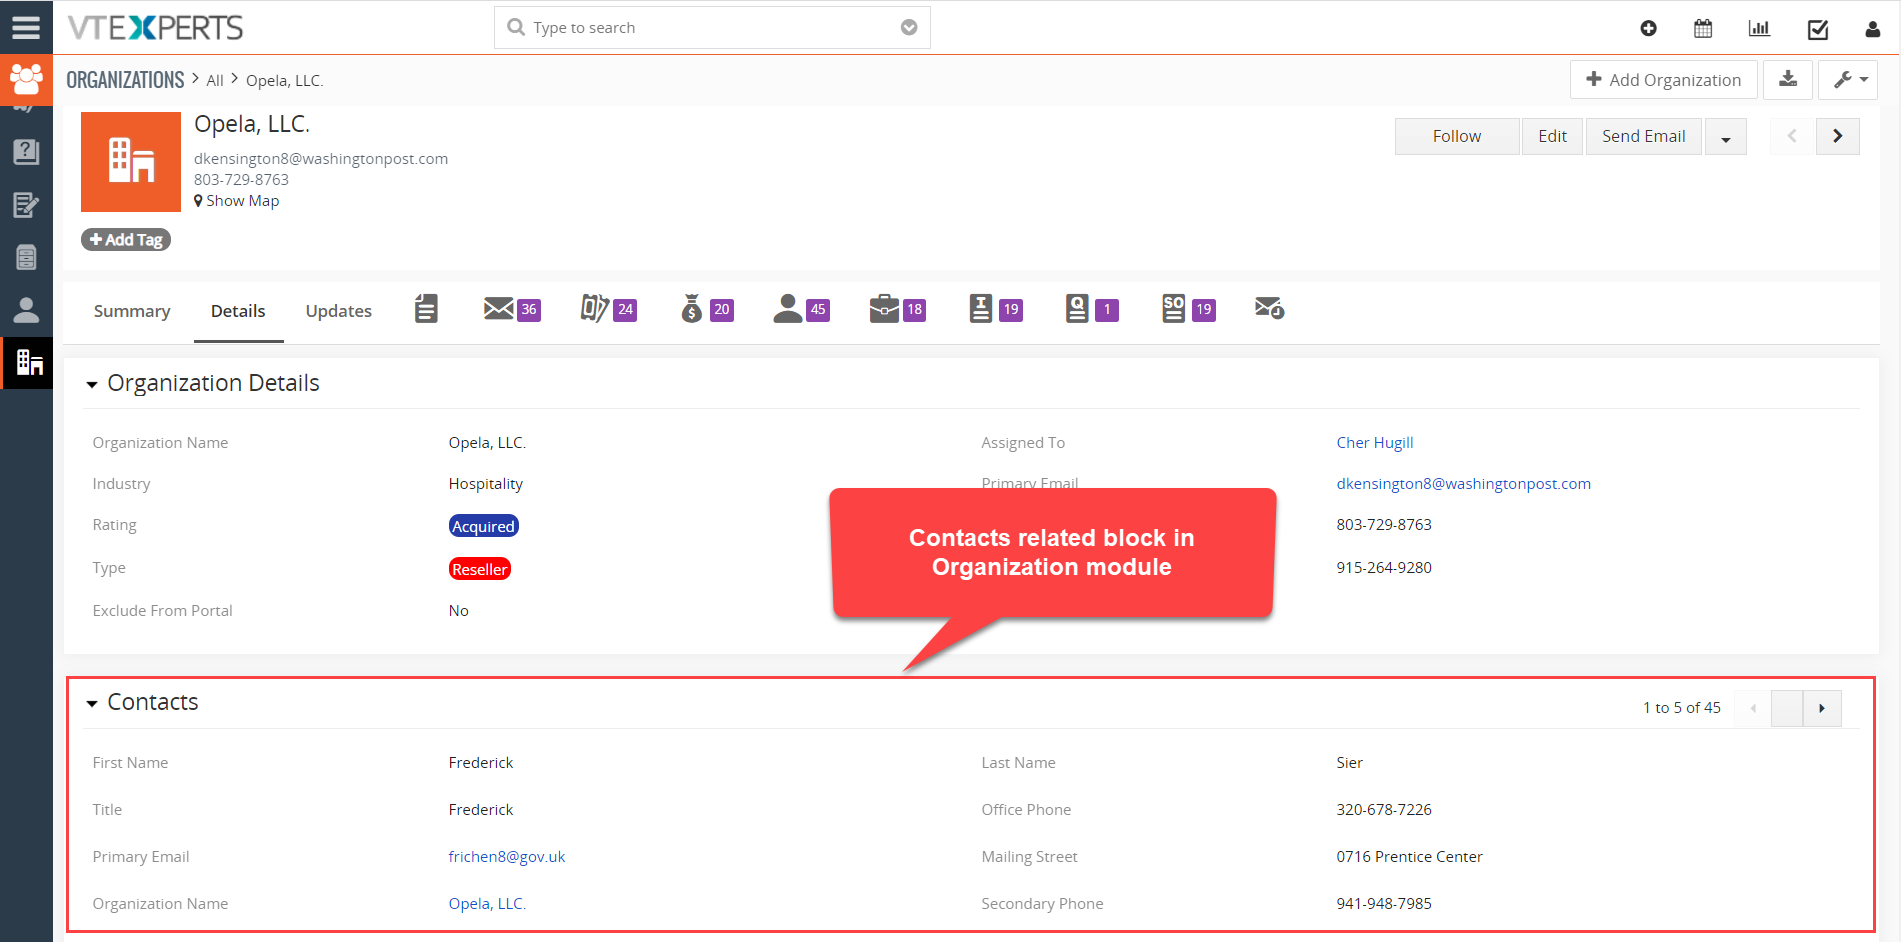Click the import download icon button
Viewport: 1901px width, 942px height.
click(x=1788, y=79)
